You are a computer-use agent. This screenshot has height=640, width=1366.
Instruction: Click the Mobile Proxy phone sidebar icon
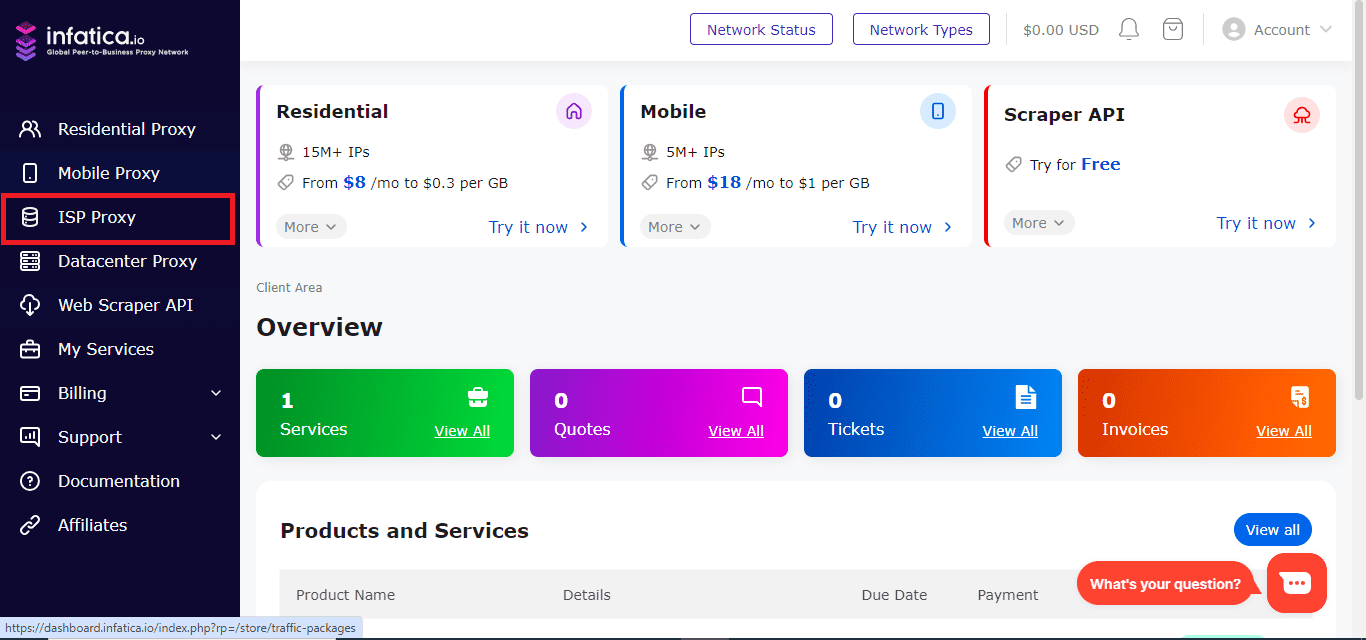point(30,173)
